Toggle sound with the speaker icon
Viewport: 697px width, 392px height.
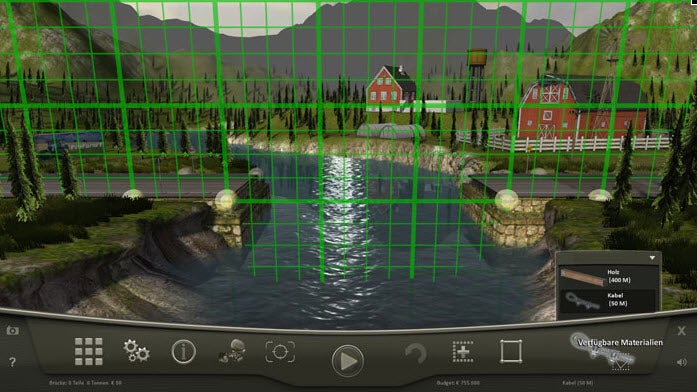click(681, 362)
